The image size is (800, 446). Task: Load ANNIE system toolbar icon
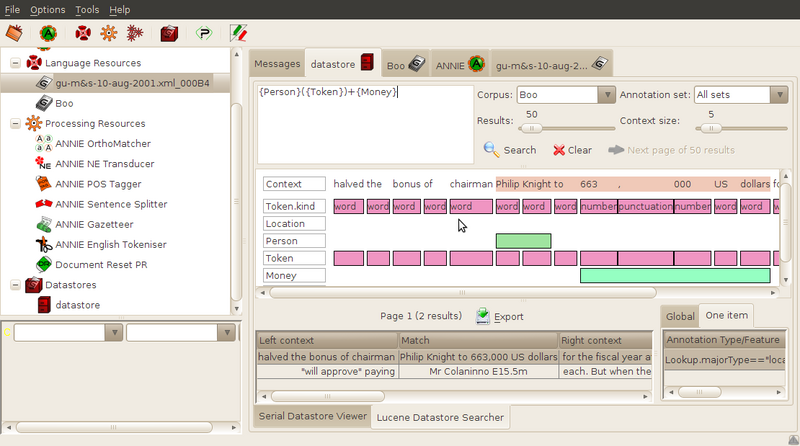(x=48, y=34)
